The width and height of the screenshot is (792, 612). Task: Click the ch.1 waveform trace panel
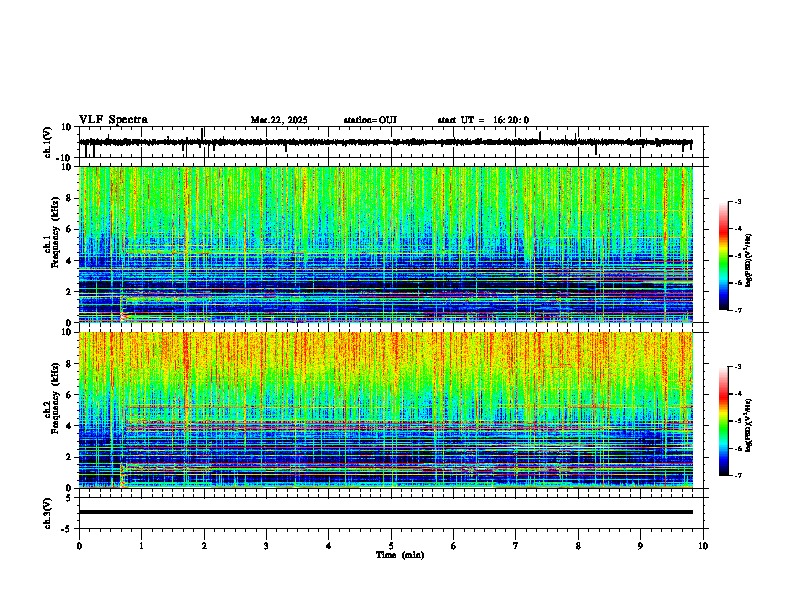click(393, 142)
